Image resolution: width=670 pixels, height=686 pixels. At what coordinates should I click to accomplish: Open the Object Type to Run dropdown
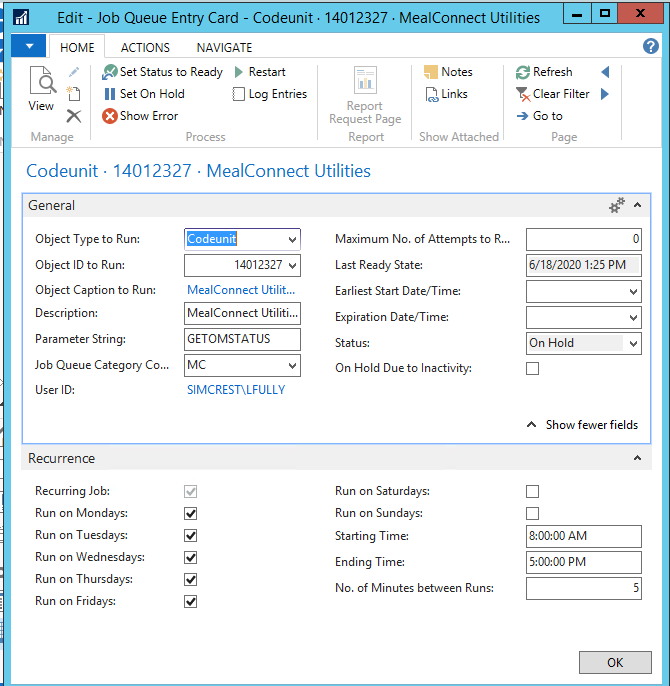click(292, 240)
